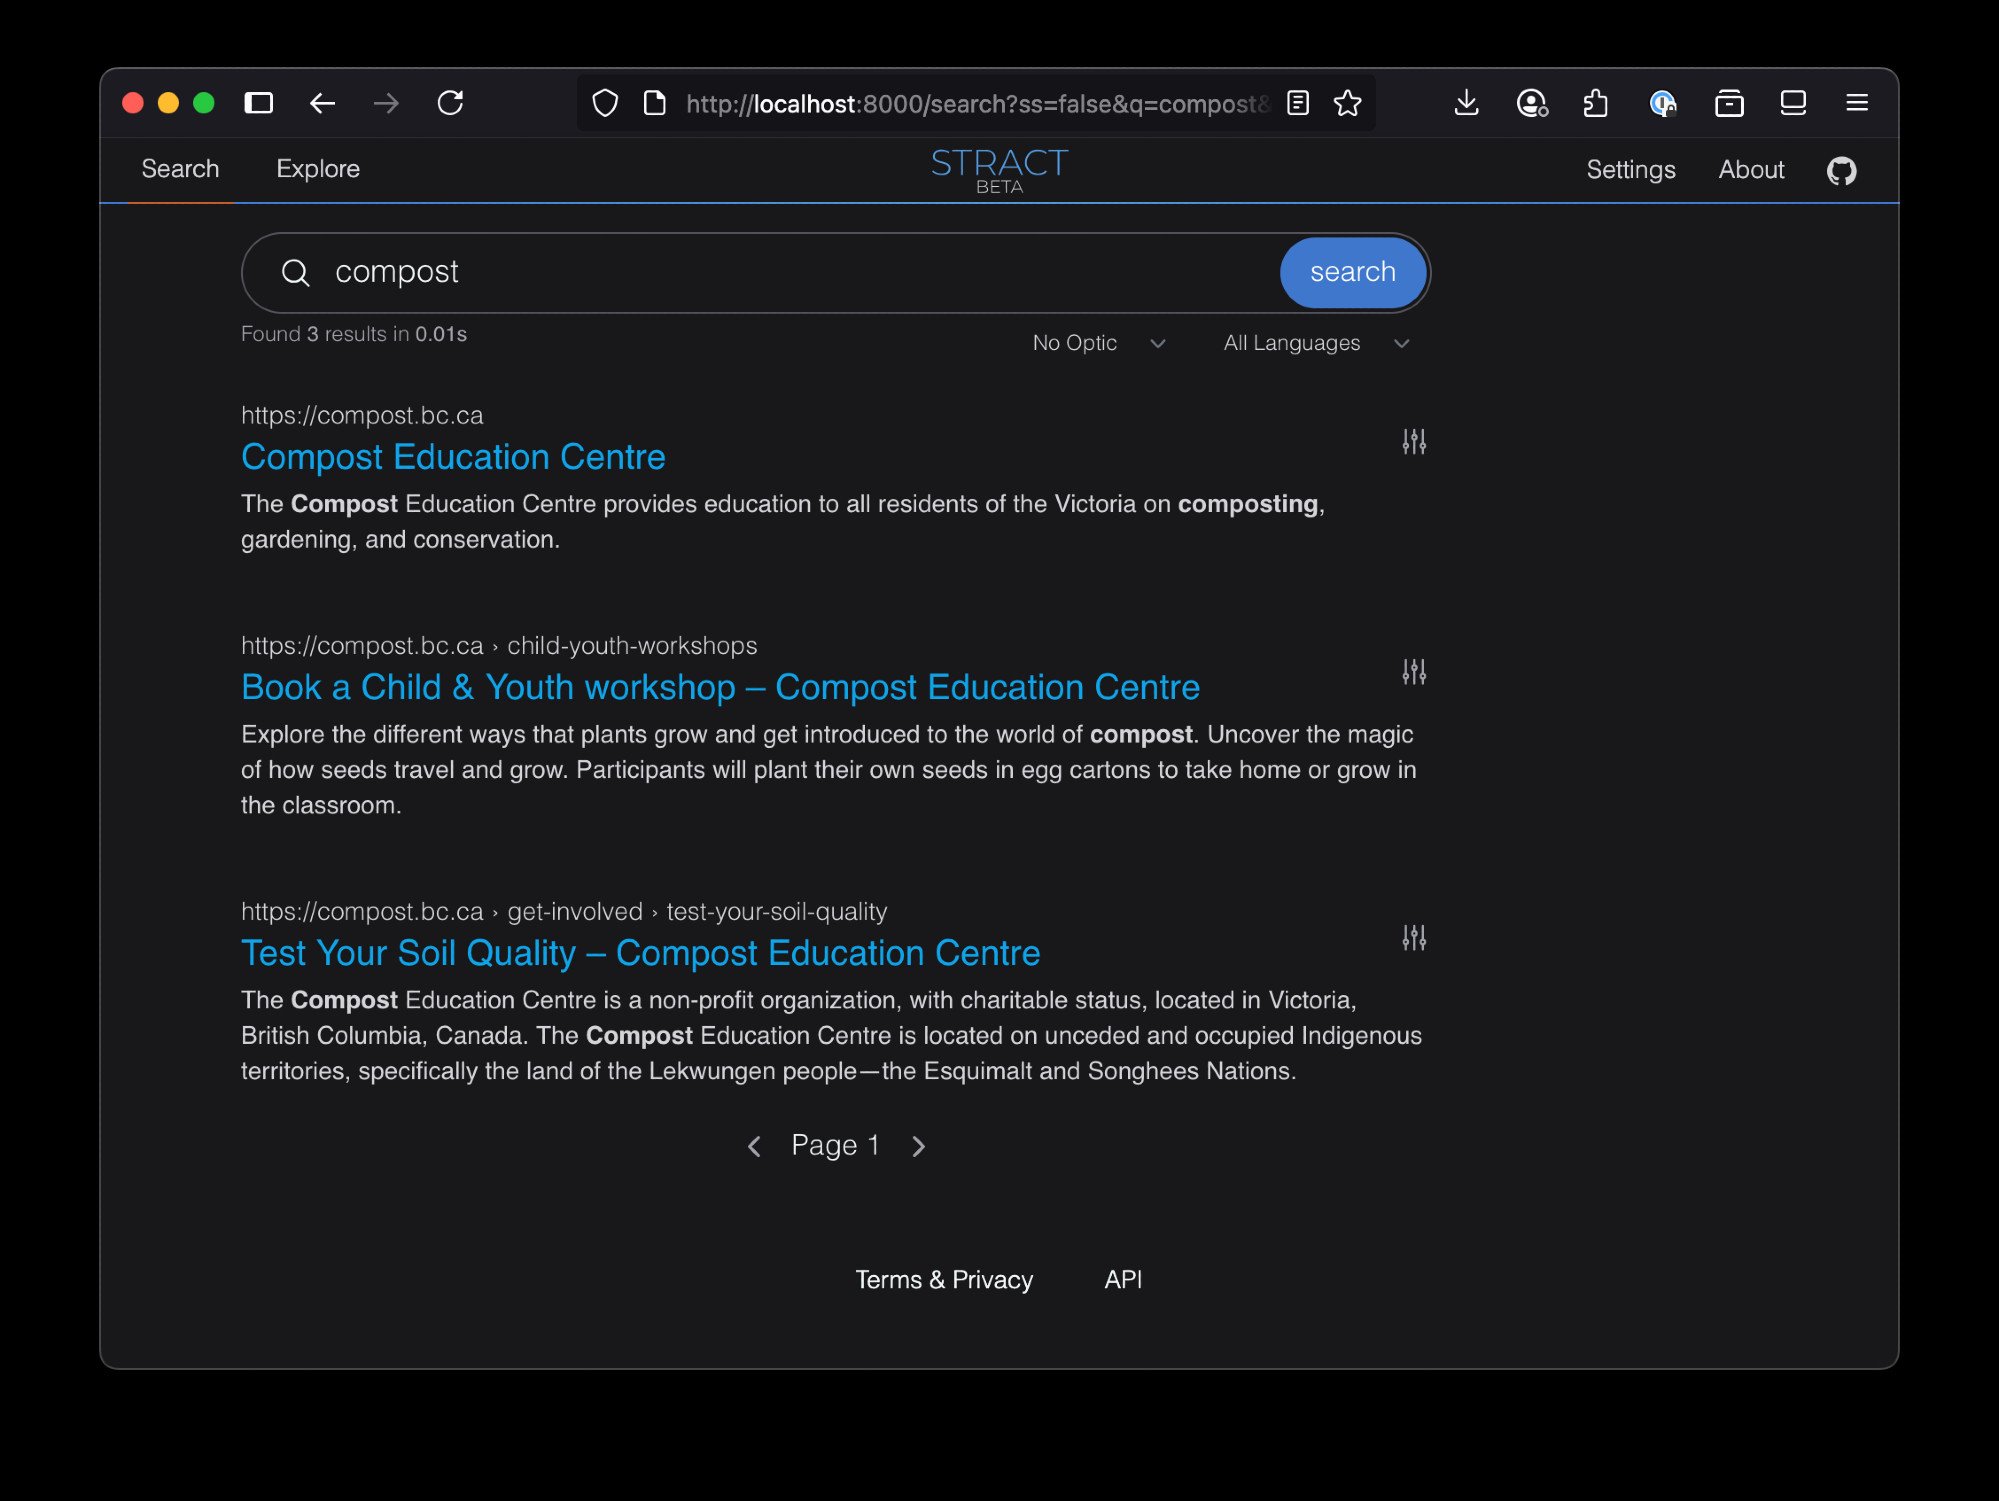Open the container tabs icon
The height and width of the screenshot is (1501, 1999).
click(x=1729, y=103)
